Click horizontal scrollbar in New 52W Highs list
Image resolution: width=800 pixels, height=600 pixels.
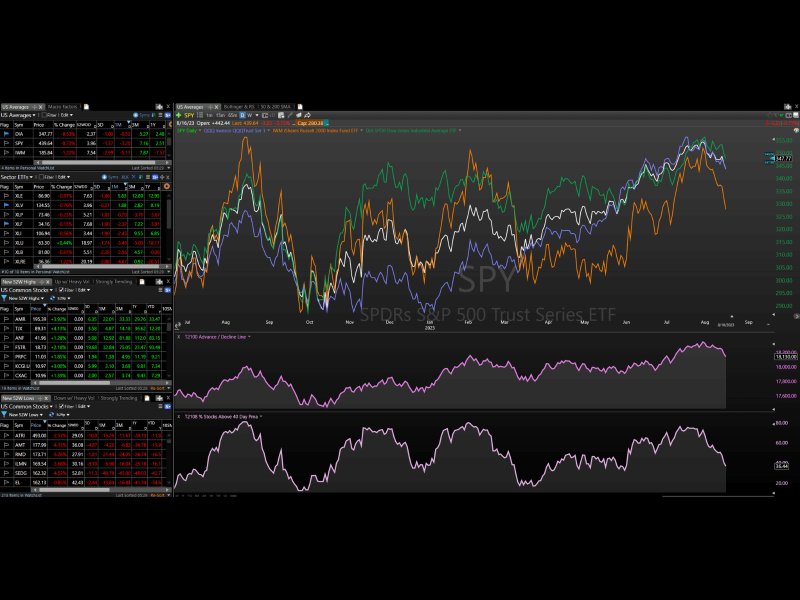[x=74, y=383]
